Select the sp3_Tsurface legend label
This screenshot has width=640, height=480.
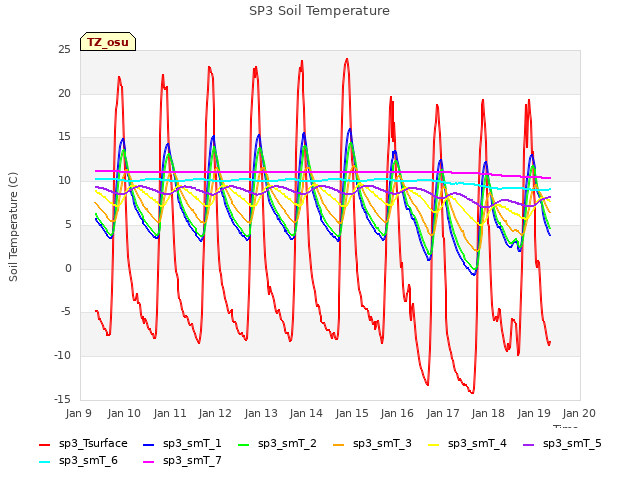pyautogui.click(x=93, y=444)
